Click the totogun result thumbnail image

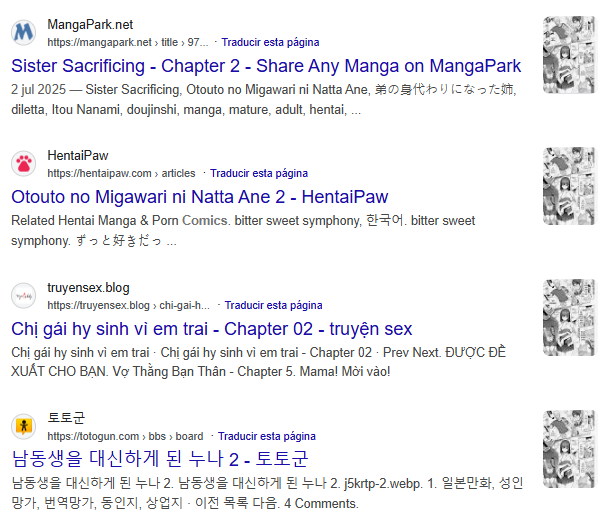click(x=569, y=449)
